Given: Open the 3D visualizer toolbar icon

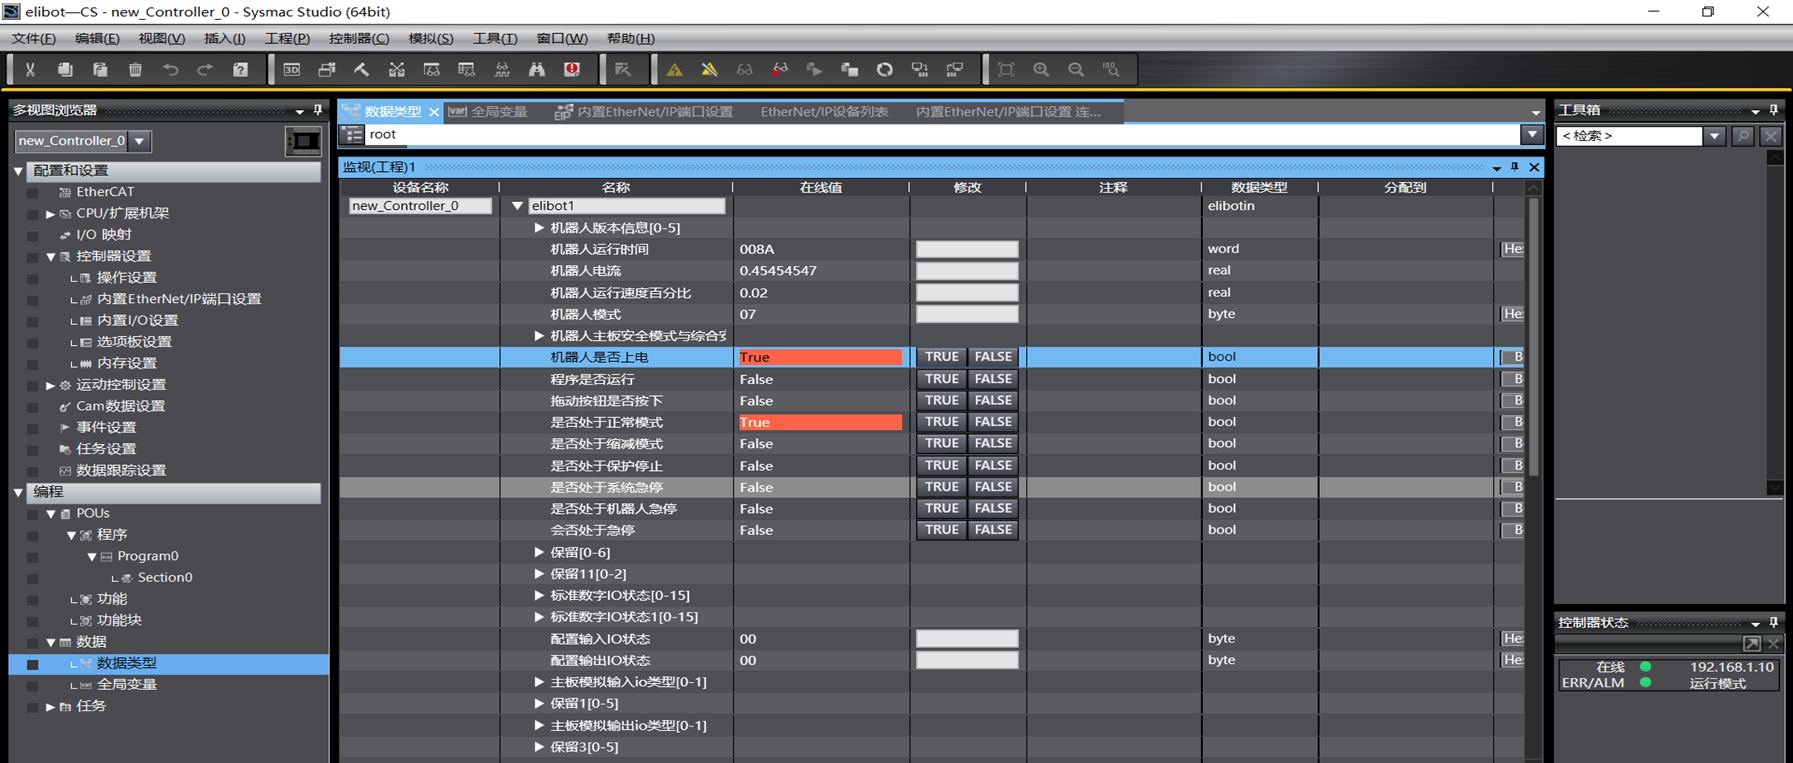Looking at the screenshot, I should tap(292, 70).
